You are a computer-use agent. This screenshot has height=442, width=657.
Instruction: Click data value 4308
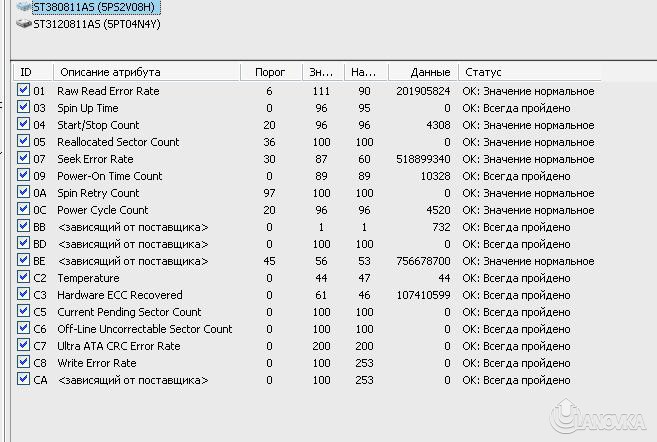(438, 125)
